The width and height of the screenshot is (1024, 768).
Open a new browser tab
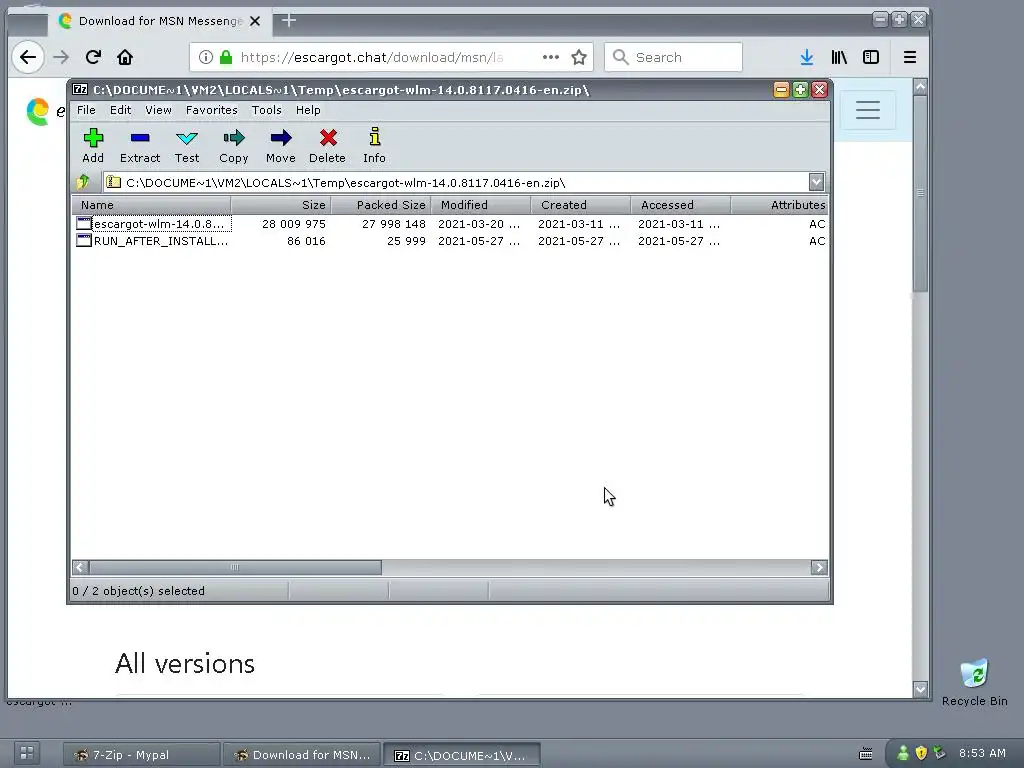[289, 21]
